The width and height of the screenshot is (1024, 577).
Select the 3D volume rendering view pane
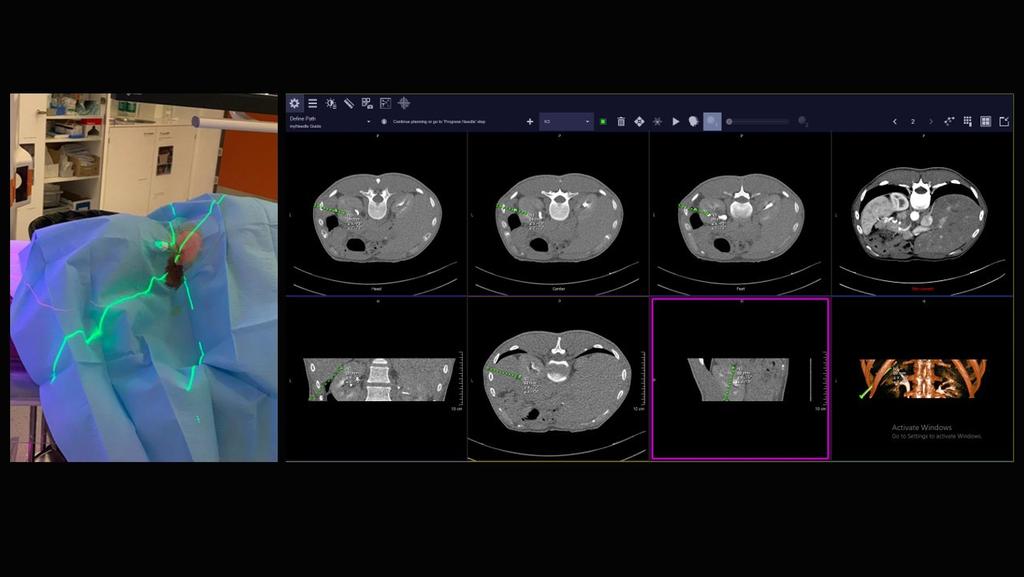pyautogui.click(x=922, y=379)
